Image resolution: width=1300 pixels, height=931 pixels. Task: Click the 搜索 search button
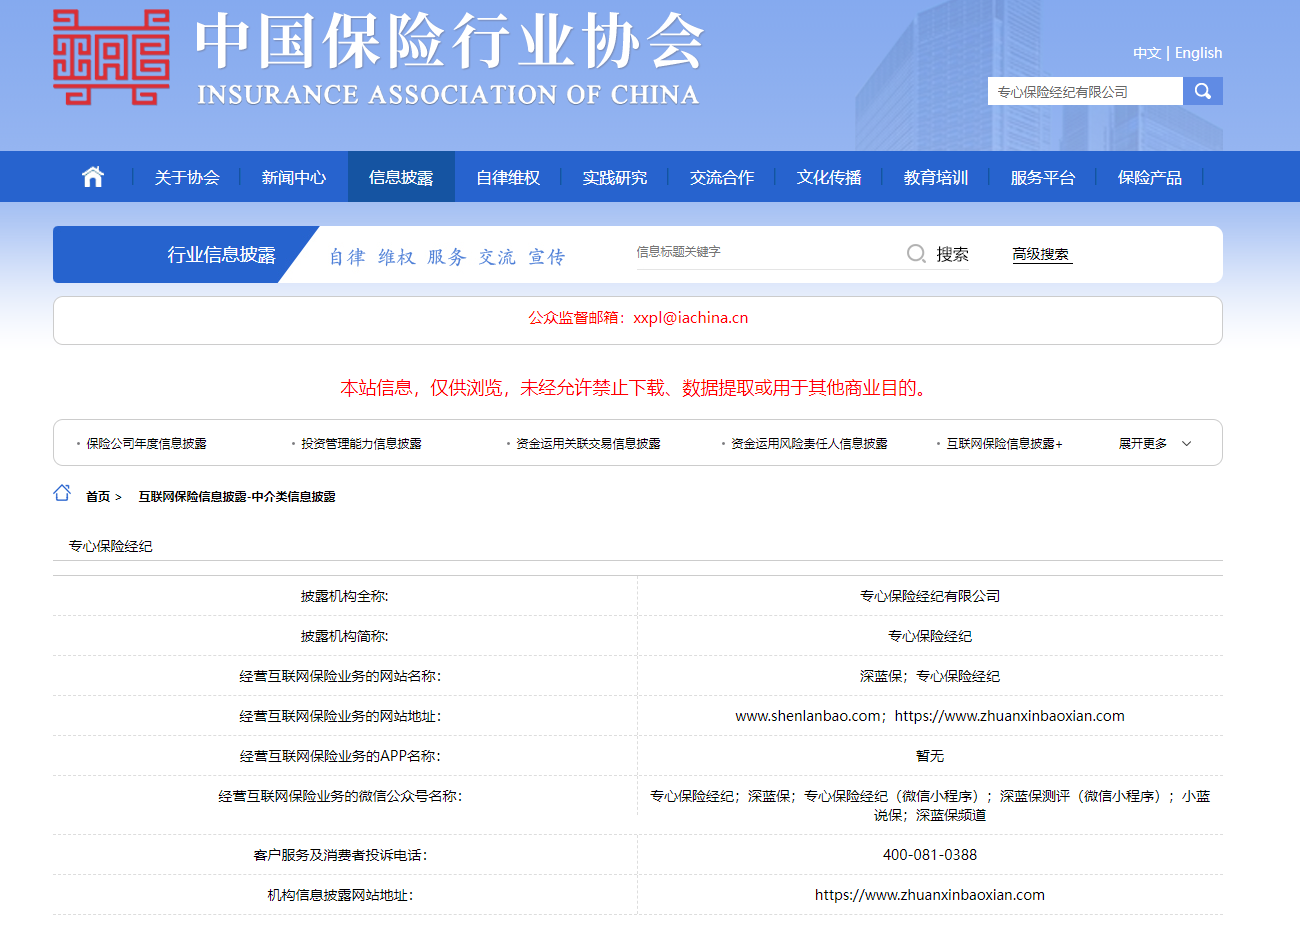coord(955,254)
